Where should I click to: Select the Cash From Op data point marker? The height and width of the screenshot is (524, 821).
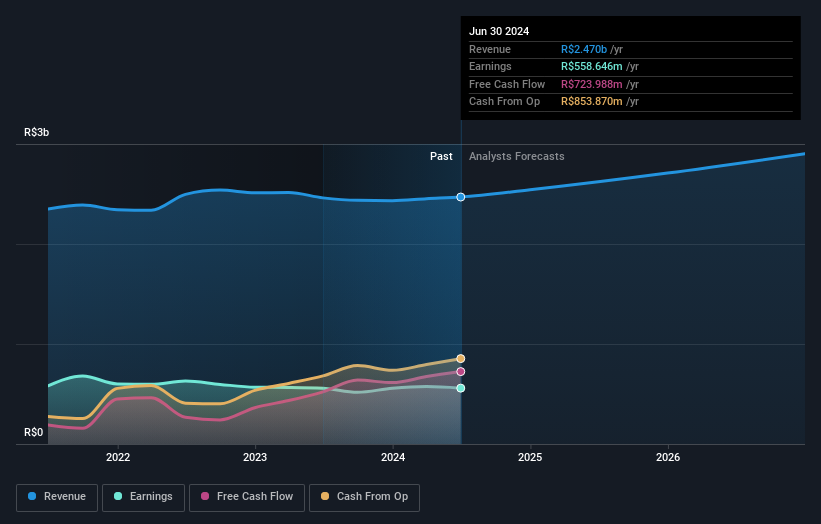[x=461, y=359]
